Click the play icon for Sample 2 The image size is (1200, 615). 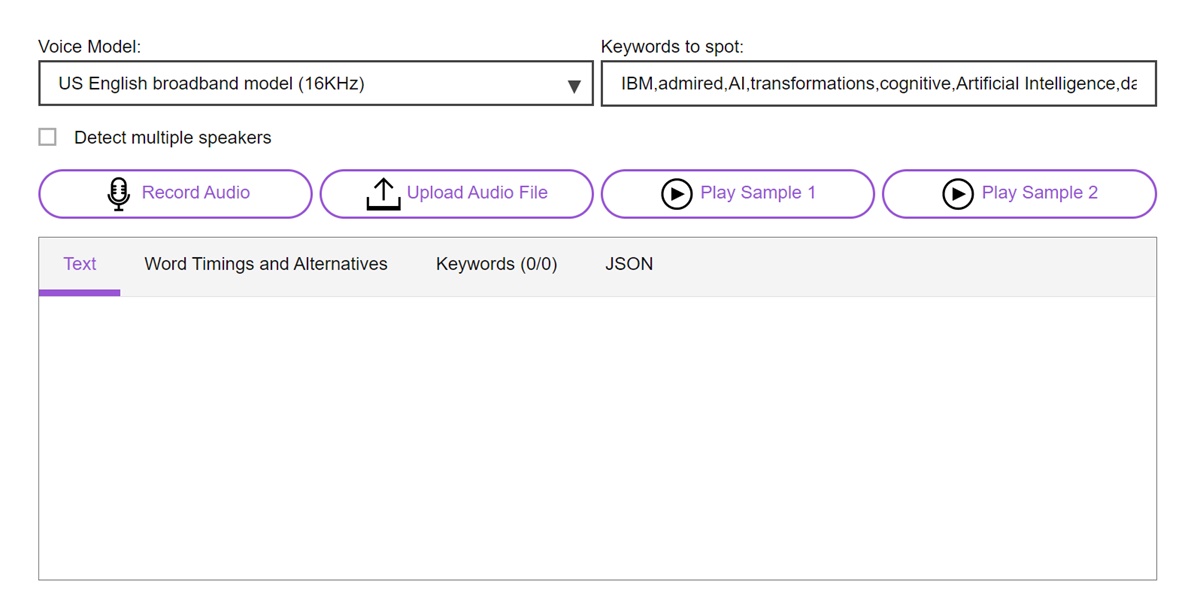point(958,193)
